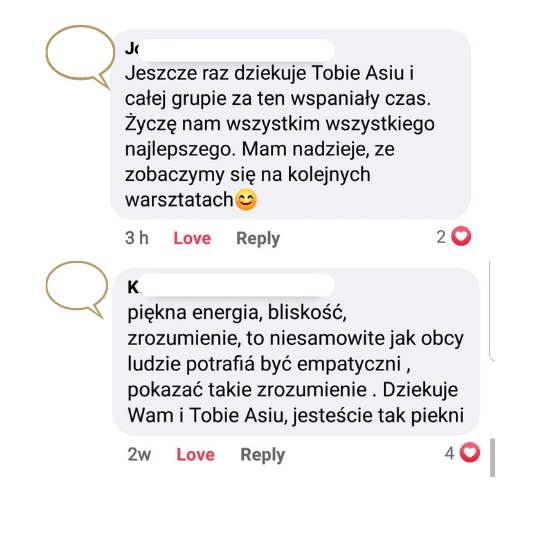540x540 pixels.
Task: Show who reacted via the count "4"
Action: pyautogui.click(x=449, y=453)
